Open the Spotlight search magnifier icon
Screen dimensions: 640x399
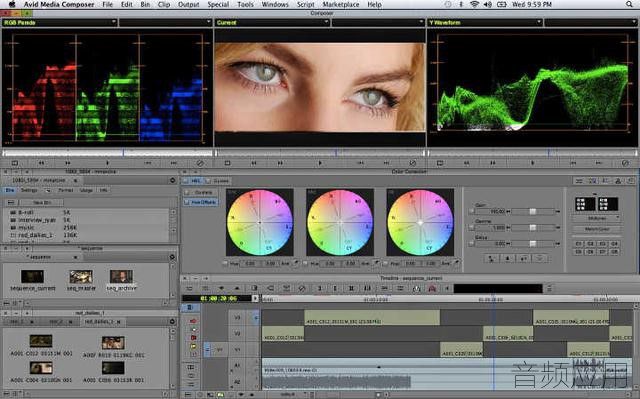tap(630, 4)
